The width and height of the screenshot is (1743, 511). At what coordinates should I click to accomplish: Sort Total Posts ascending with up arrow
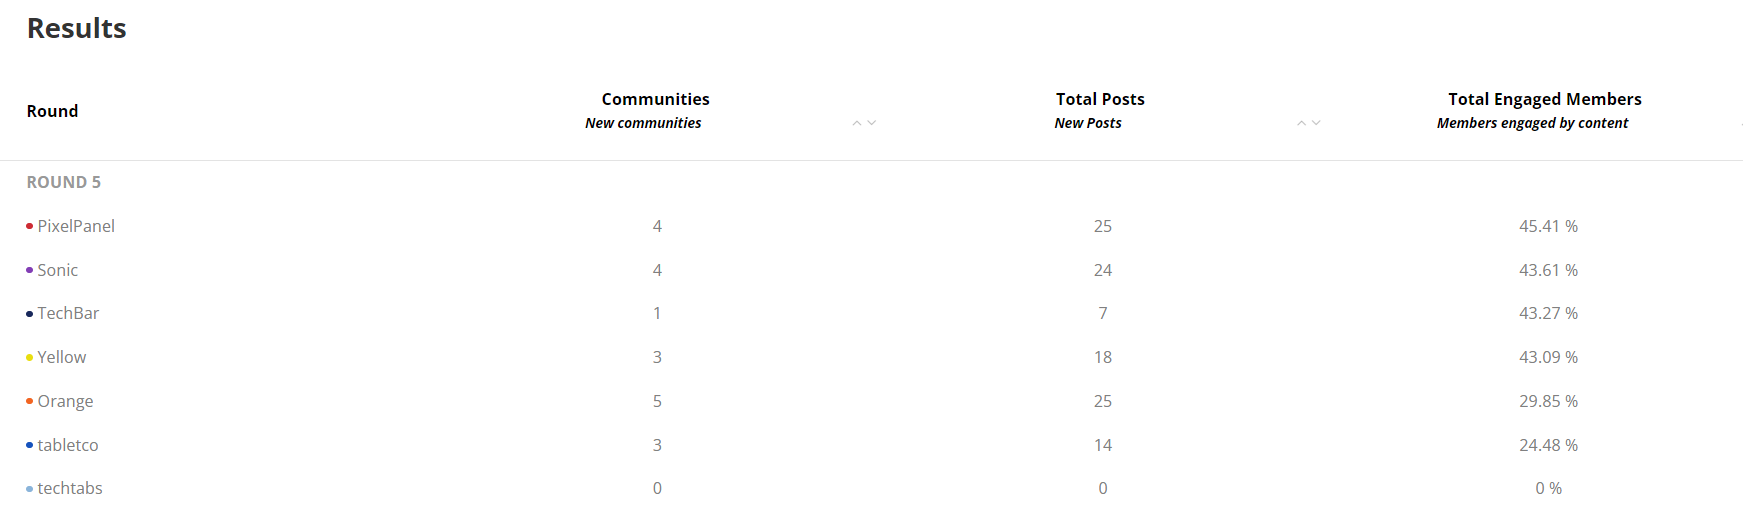coord(1301,123)
